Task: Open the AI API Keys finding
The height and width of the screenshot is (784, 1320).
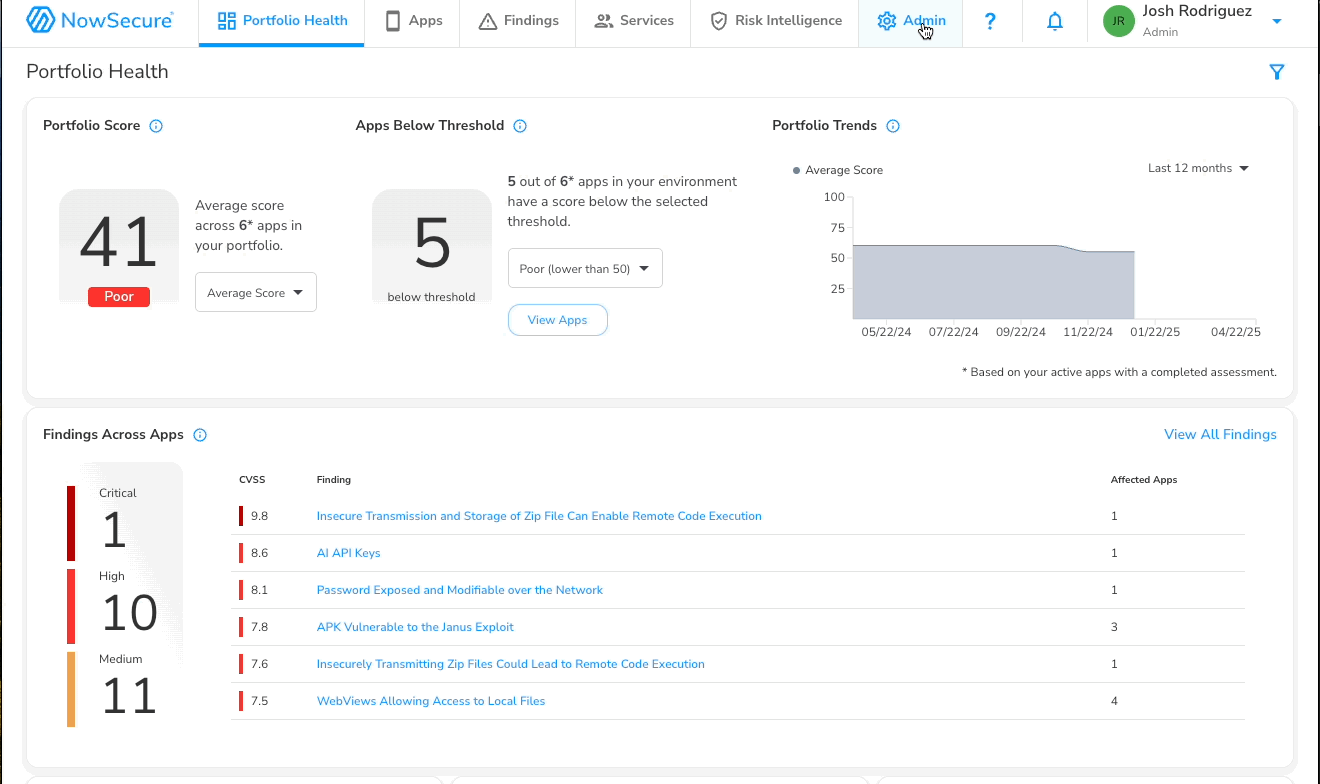Action: click(x=348, y=553)
